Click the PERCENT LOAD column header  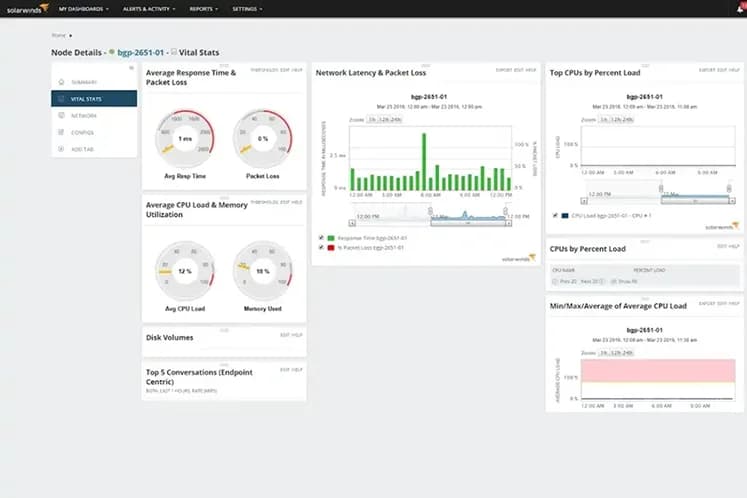coord(649,270)
